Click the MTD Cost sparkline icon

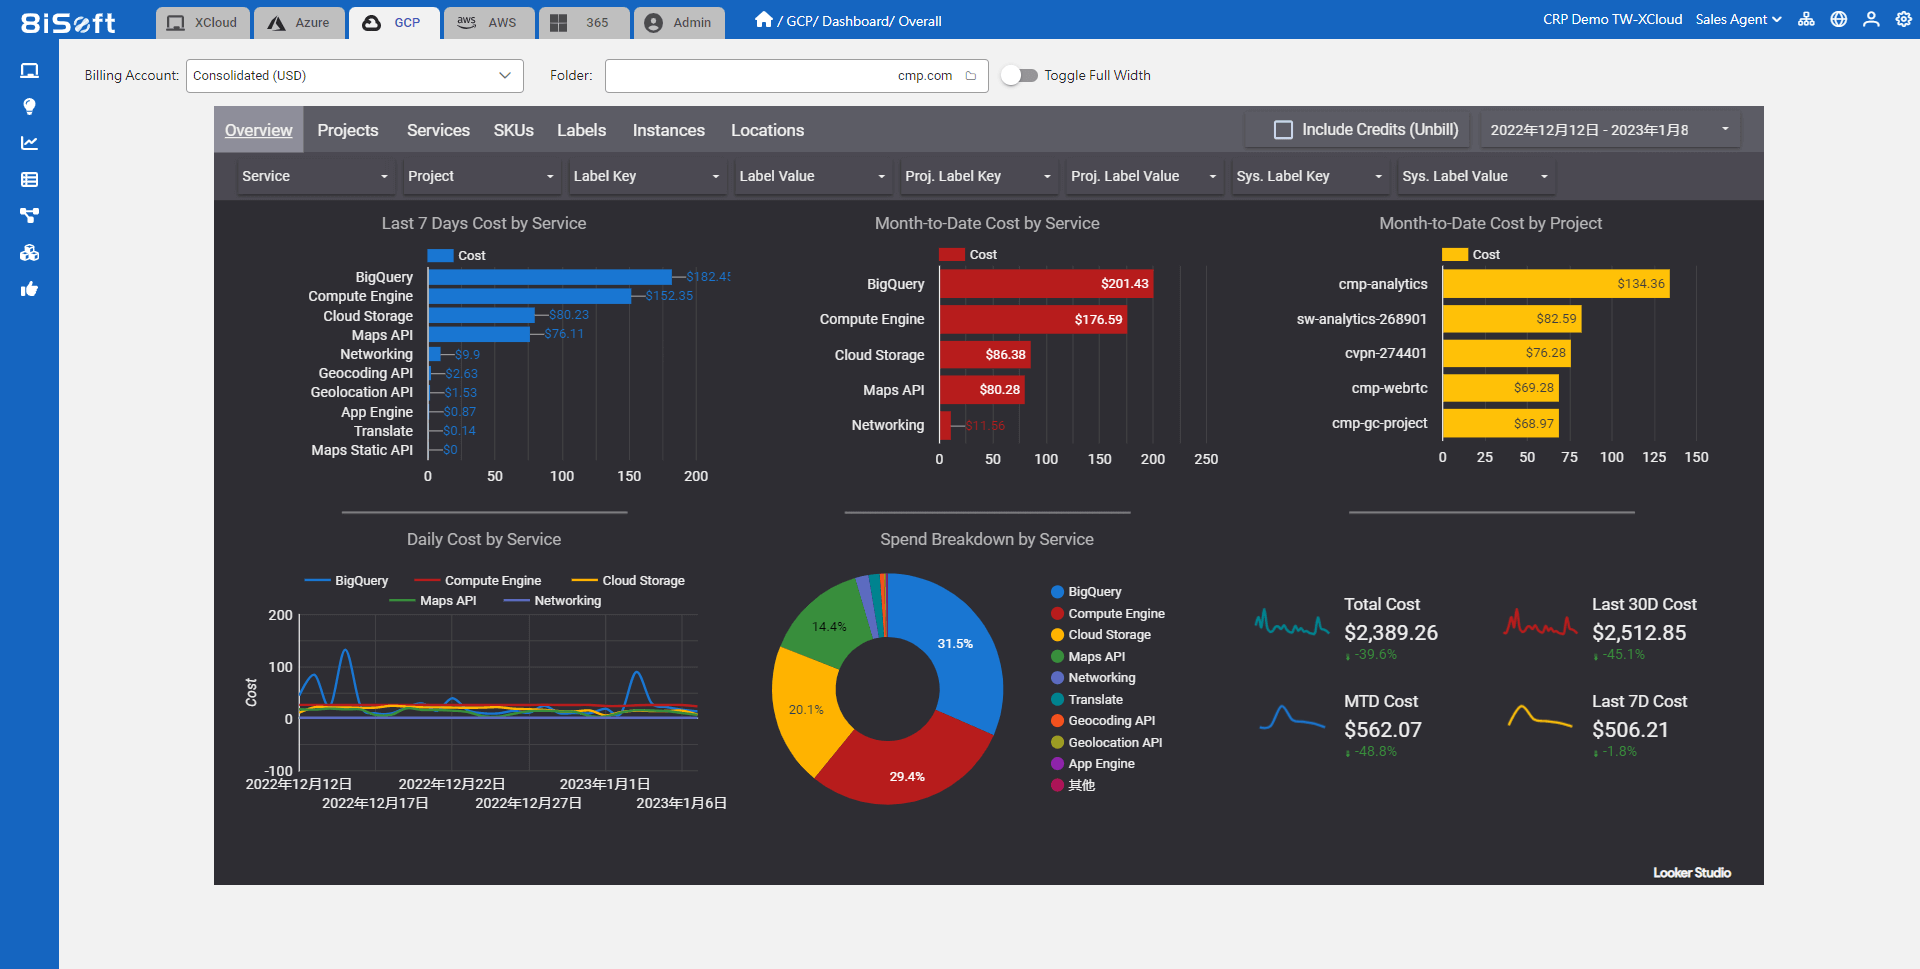pos(1292,718)
